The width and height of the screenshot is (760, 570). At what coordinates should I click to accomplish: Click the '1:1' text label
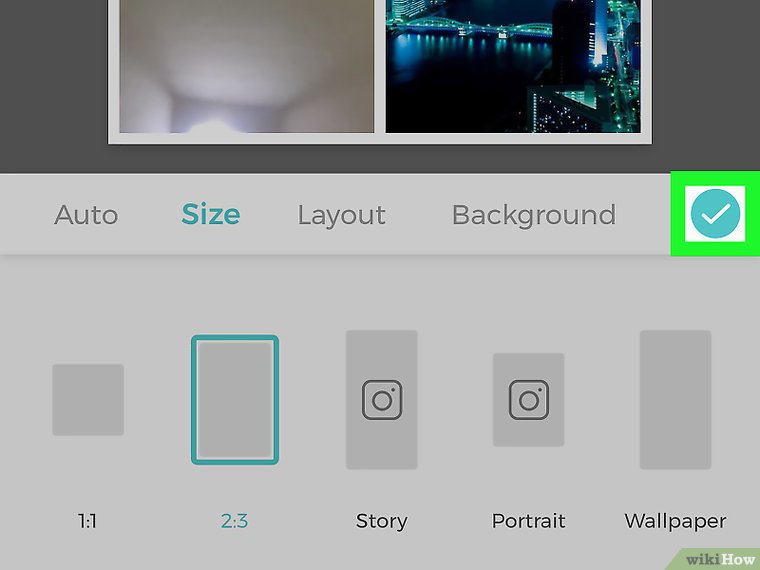coord(88,521)
